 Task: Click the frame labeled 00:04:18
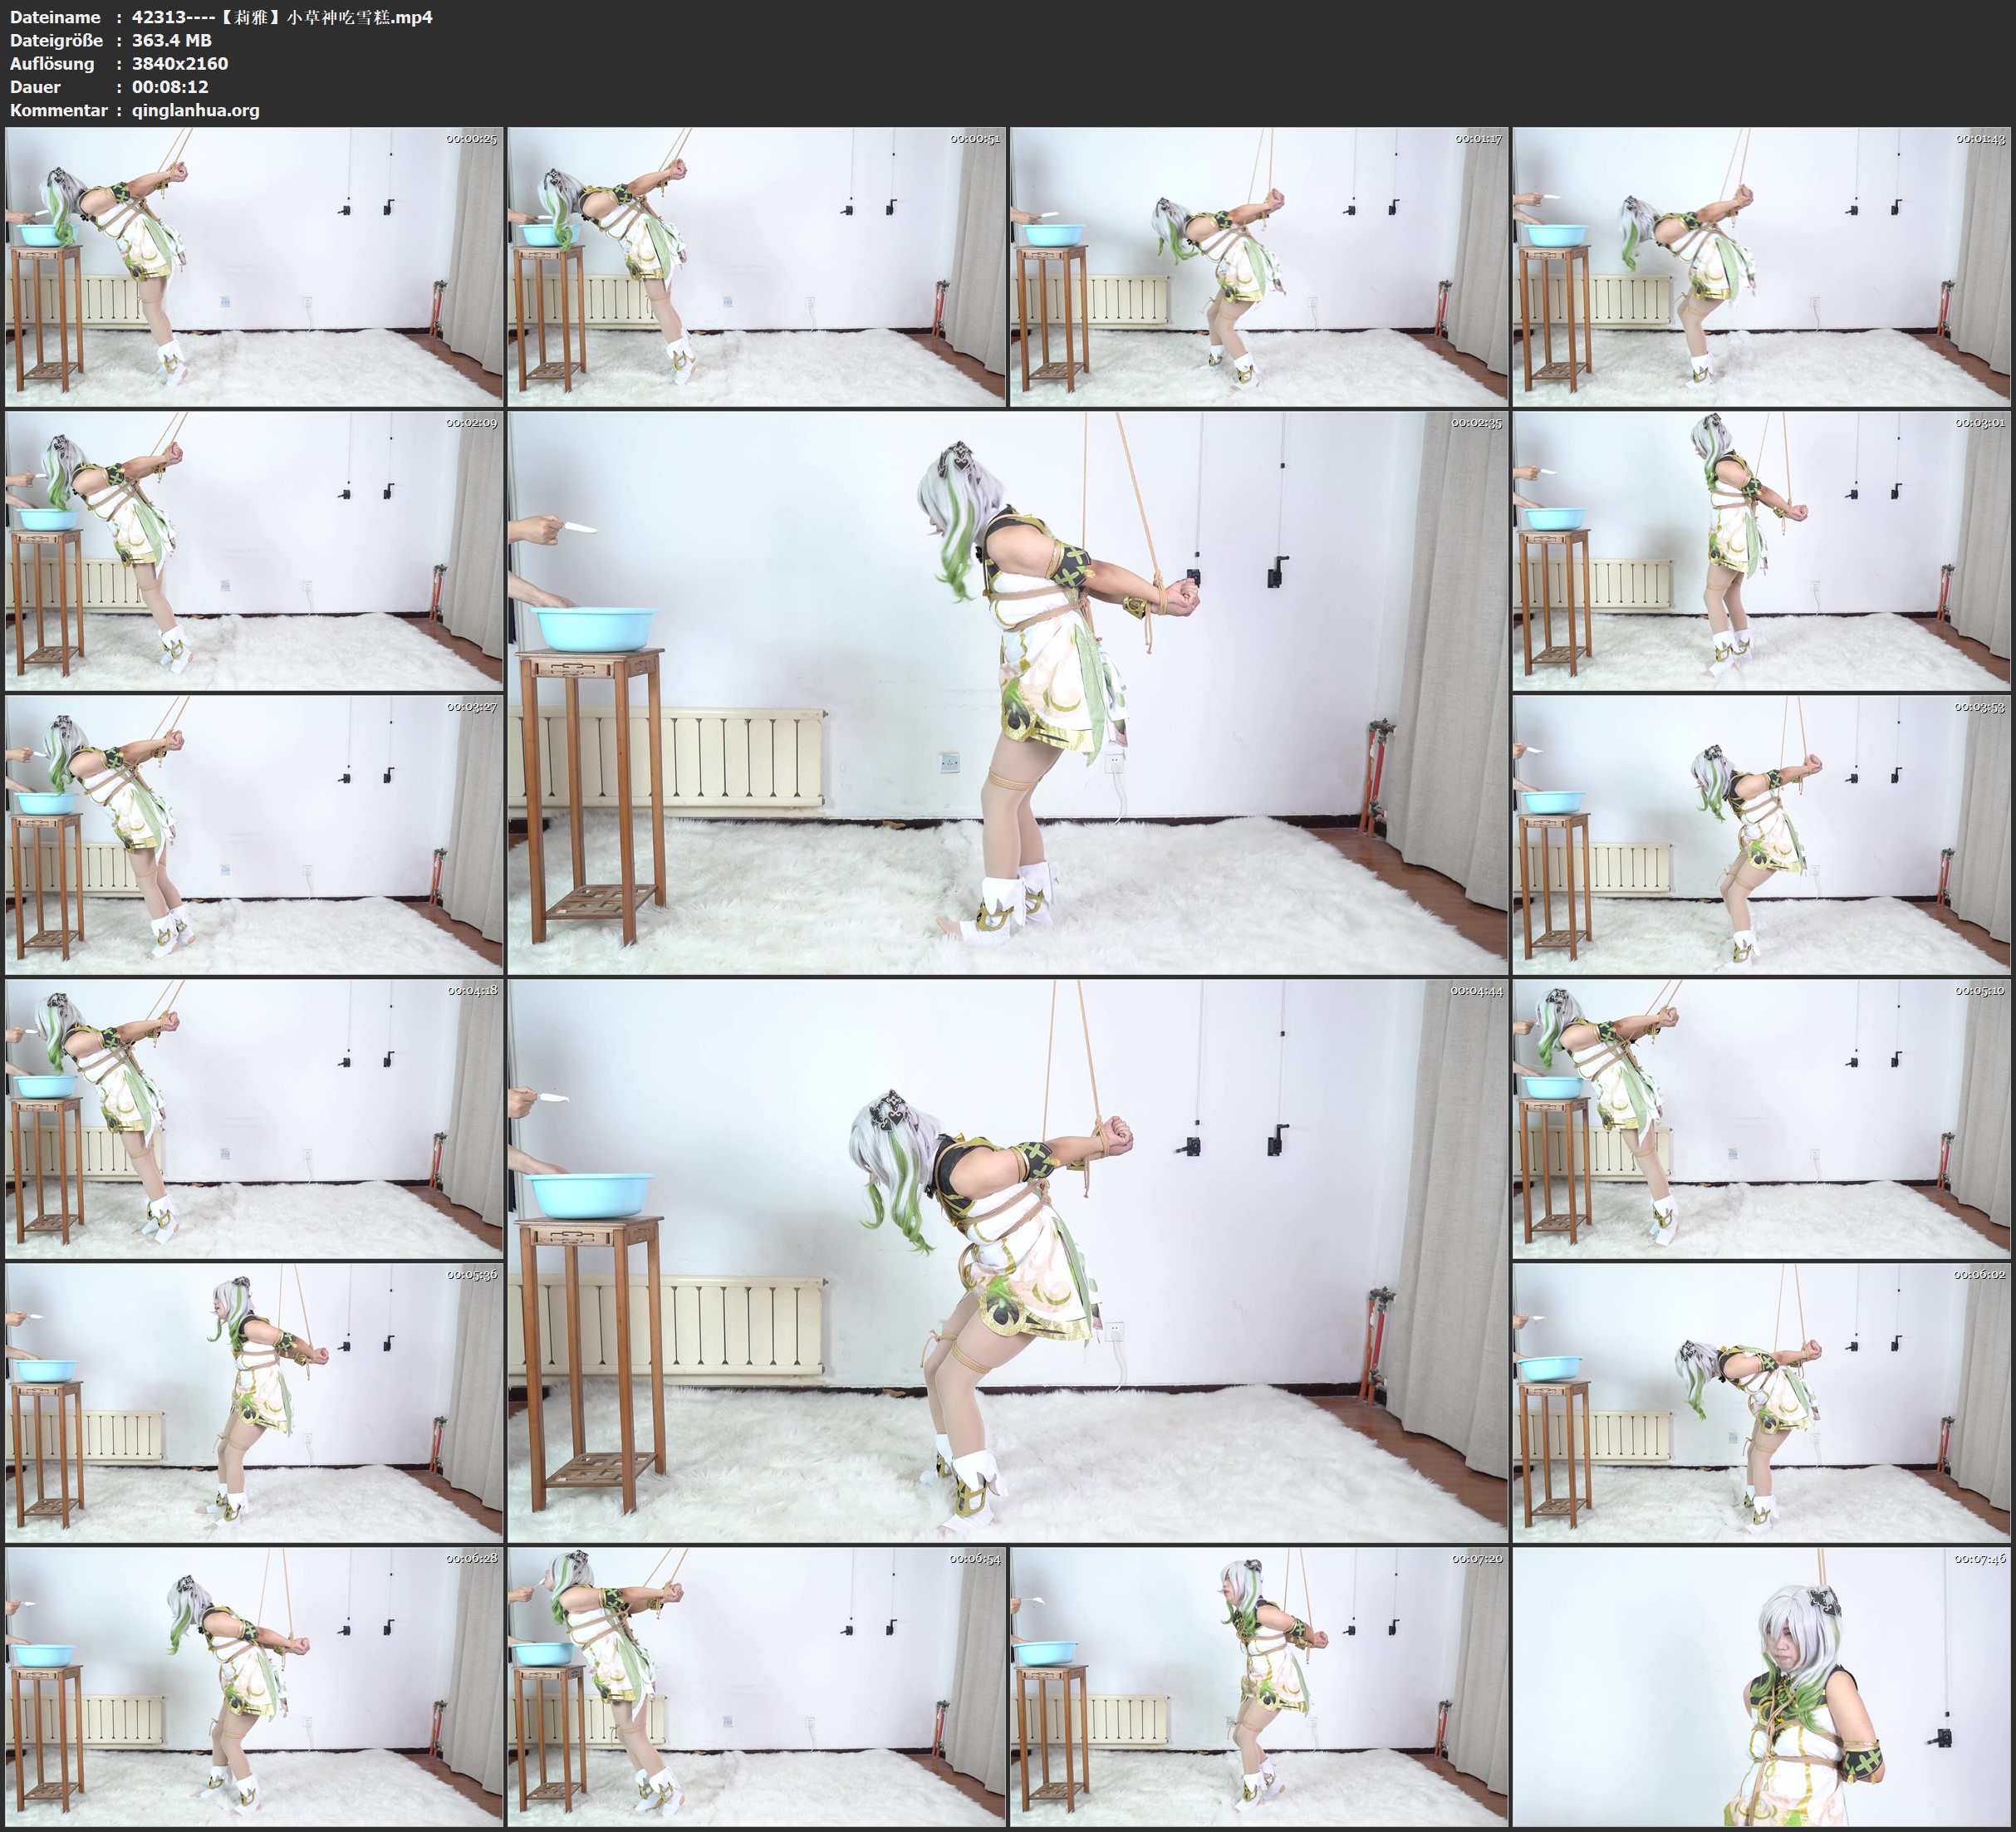click(x=254, y=1119)
